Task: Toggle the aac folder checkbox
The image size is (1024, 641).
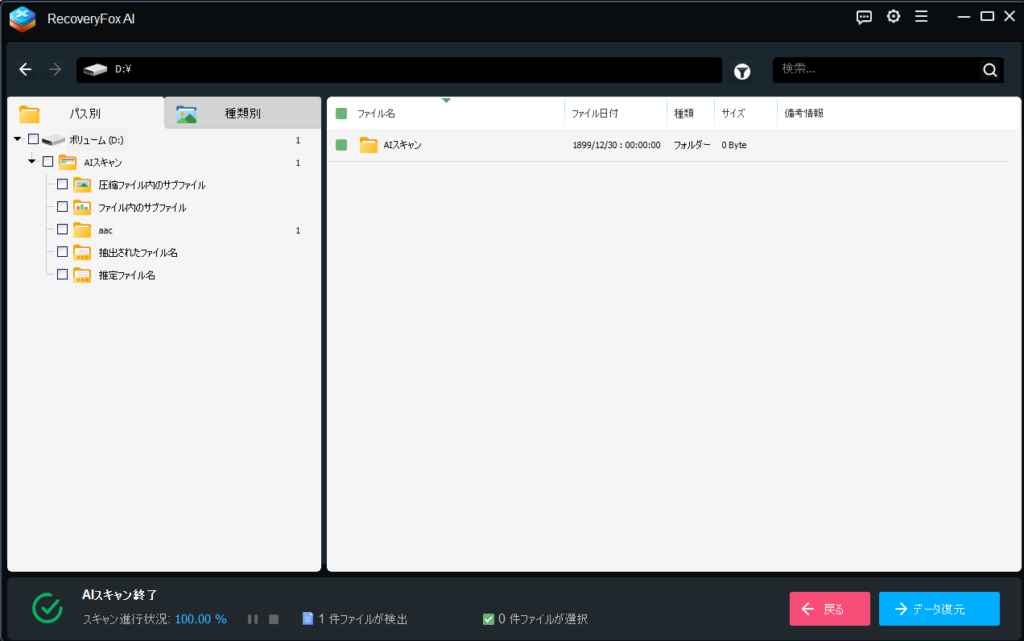Action: point(63,230)
